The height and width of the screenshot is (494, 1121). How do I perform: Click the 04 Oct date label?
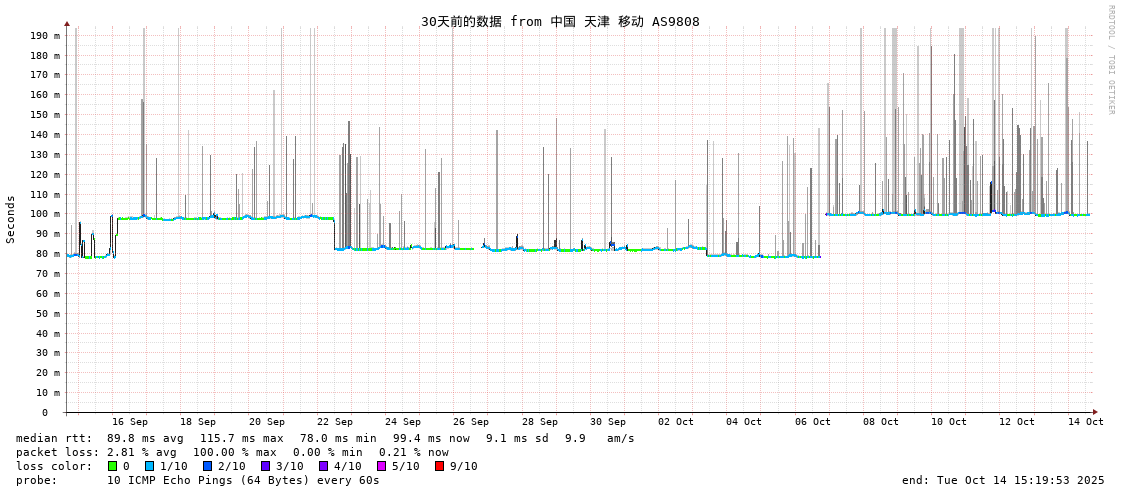(x=744, y=422)
